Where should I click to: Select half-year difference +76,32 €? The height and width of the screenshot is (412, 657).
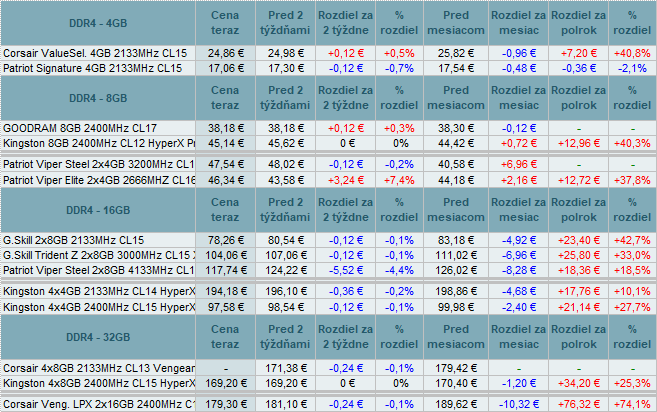click(x=579, y=404)
